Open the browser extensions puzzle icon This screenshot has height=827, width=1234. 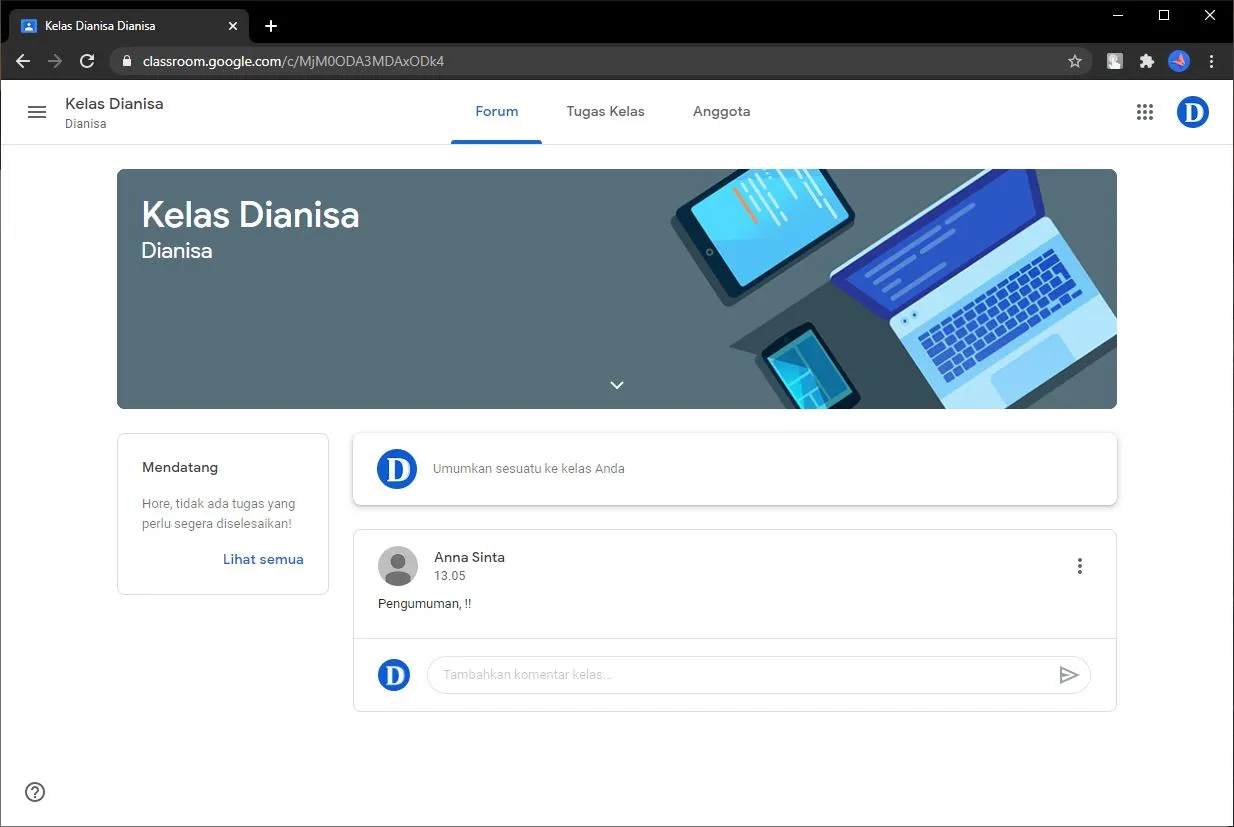(x=1146, y=61)
